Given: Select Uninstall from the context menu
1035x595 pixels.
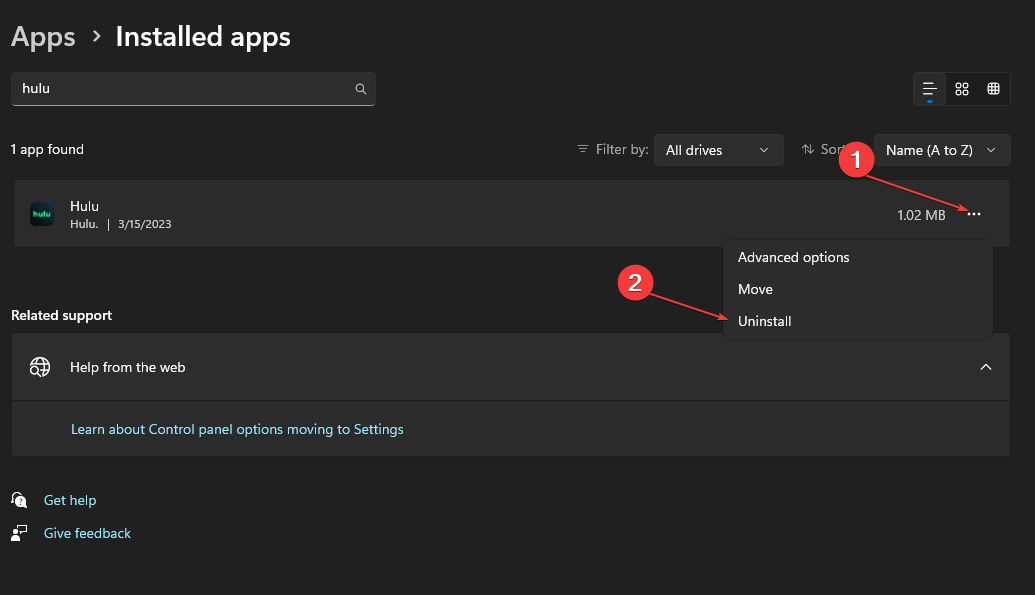Looking at the screenshot, I should pos(764,321).
